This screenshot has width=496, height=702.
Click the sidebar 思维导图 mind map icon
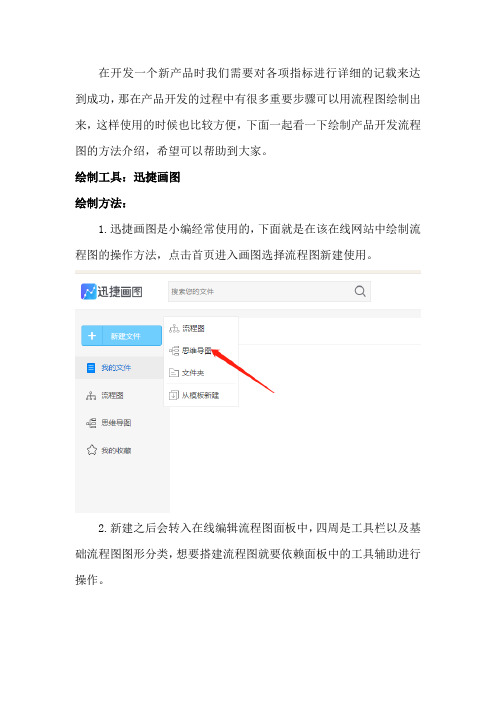tap(91, 423)
